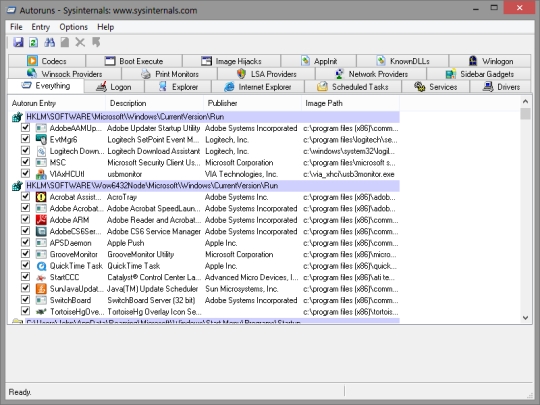Screen dimensions: 540x405
Task: Click the Delete X toolbar icon
Action: pyautogui.click(x=80, y=42)
